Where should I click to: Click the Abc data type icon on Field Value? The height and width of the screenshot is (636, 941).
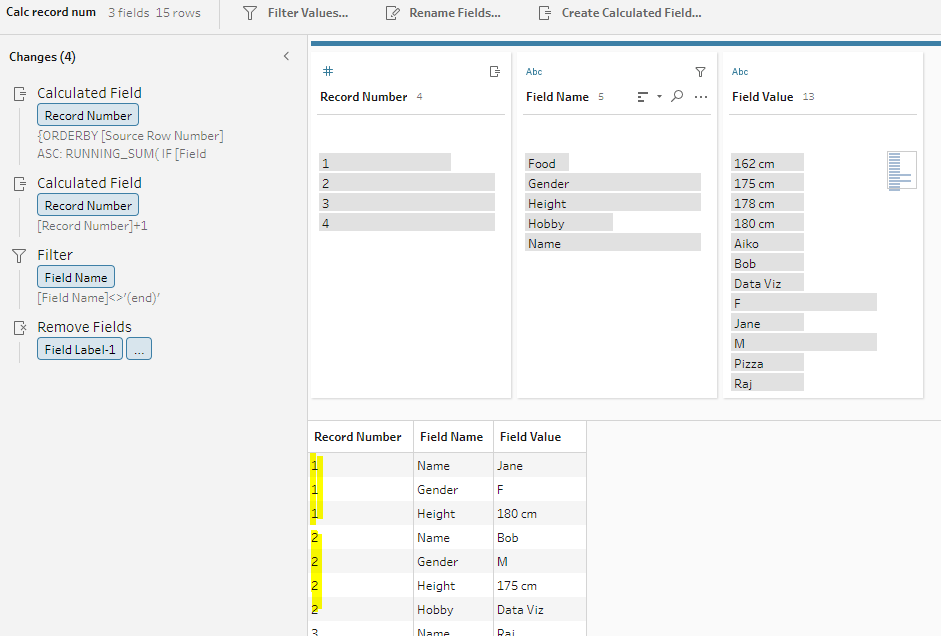click(x=740, y=72)
